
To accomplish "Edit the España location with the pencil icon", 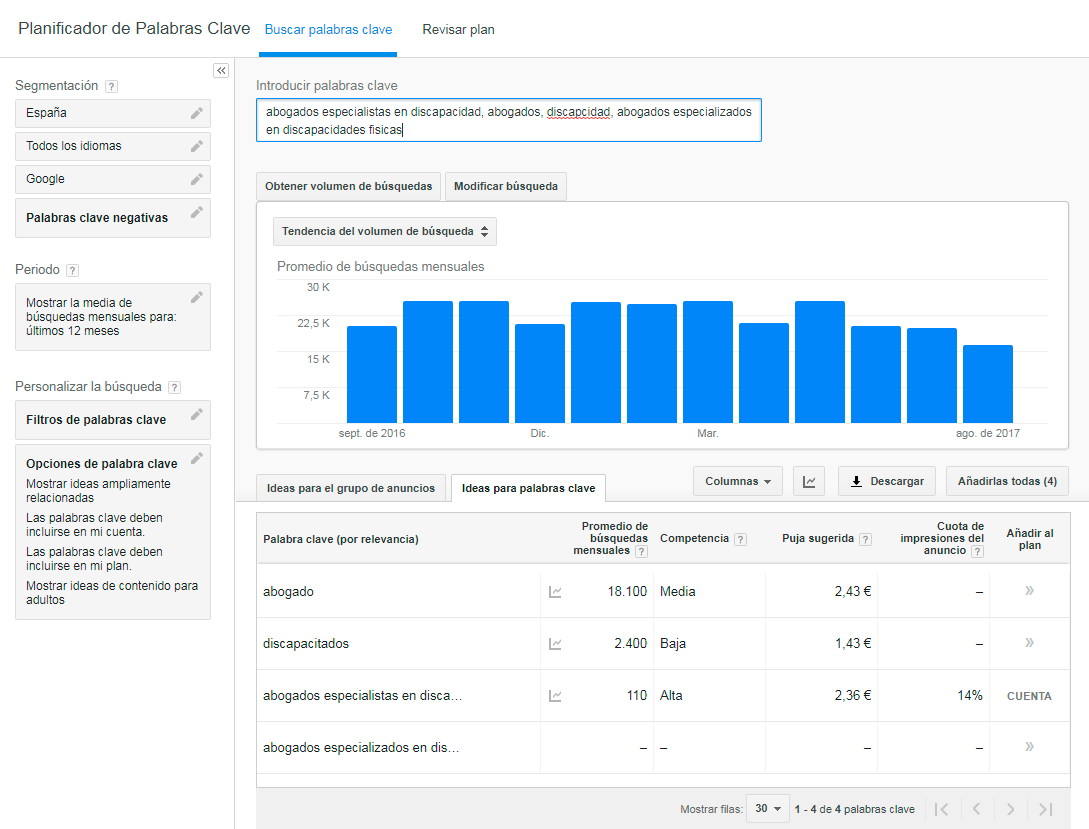I will coord(196,113).
